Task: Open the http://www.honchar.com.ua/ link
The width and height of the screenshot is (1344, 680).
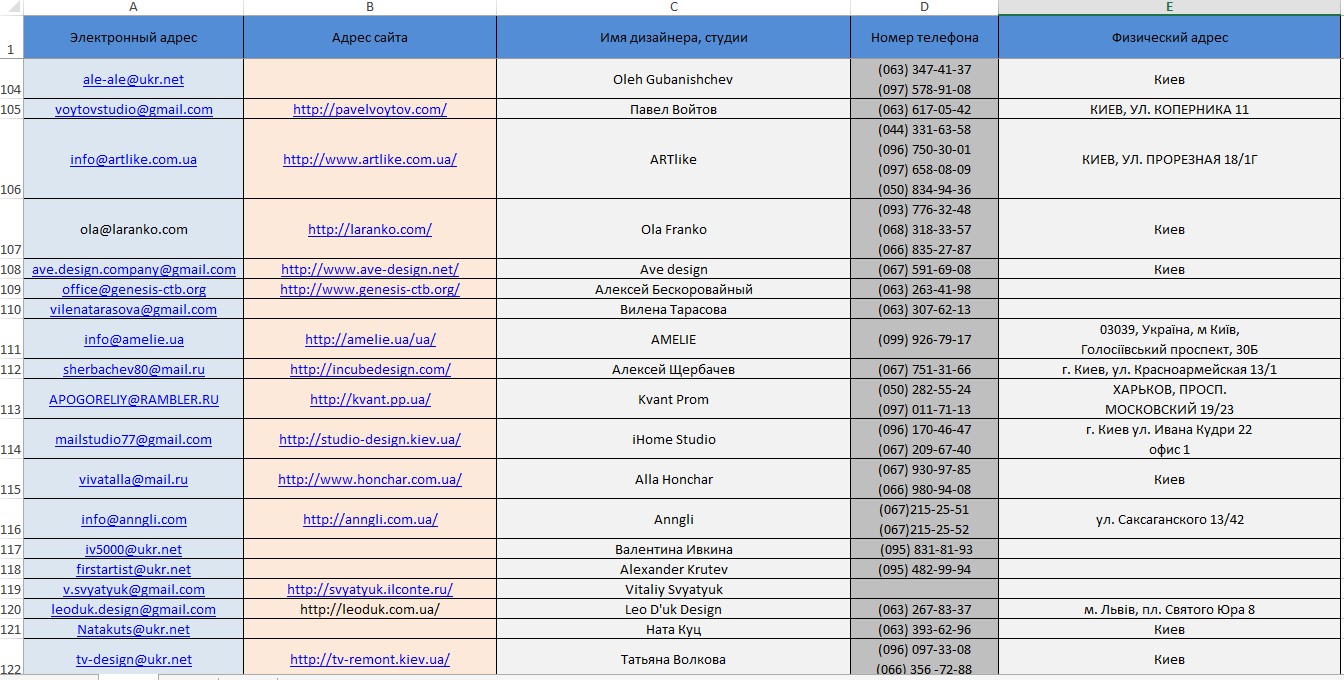Action: point(370,480)
